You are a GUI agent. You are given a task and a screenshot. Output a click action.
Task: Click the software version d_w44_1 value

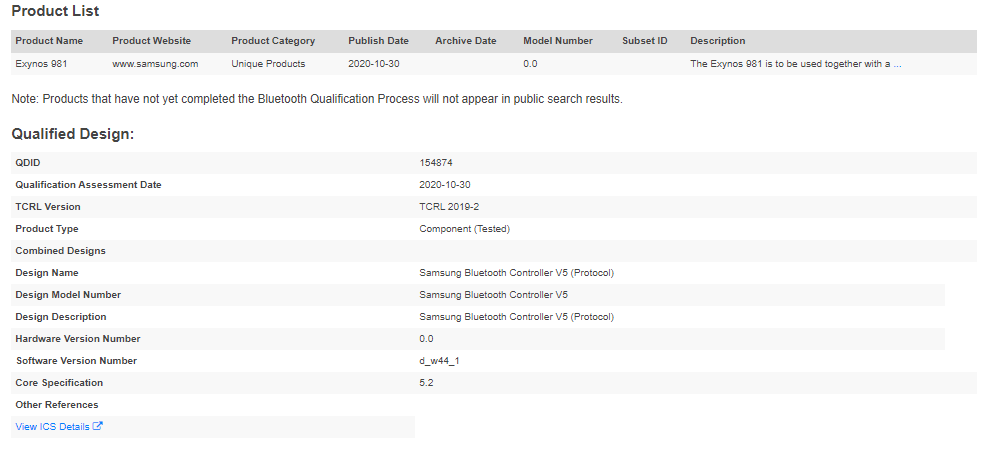(439, 361)
